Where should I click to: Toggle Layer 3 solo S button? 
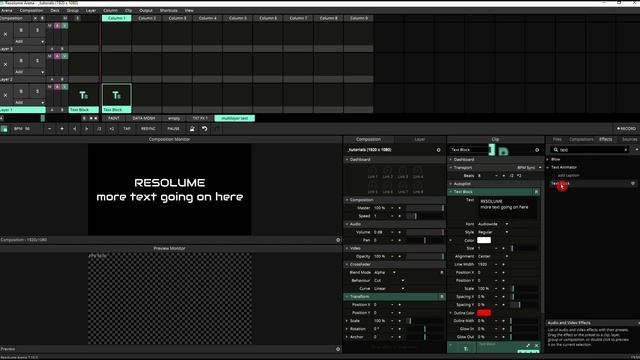pyautogui.click(x=37, y=30)
